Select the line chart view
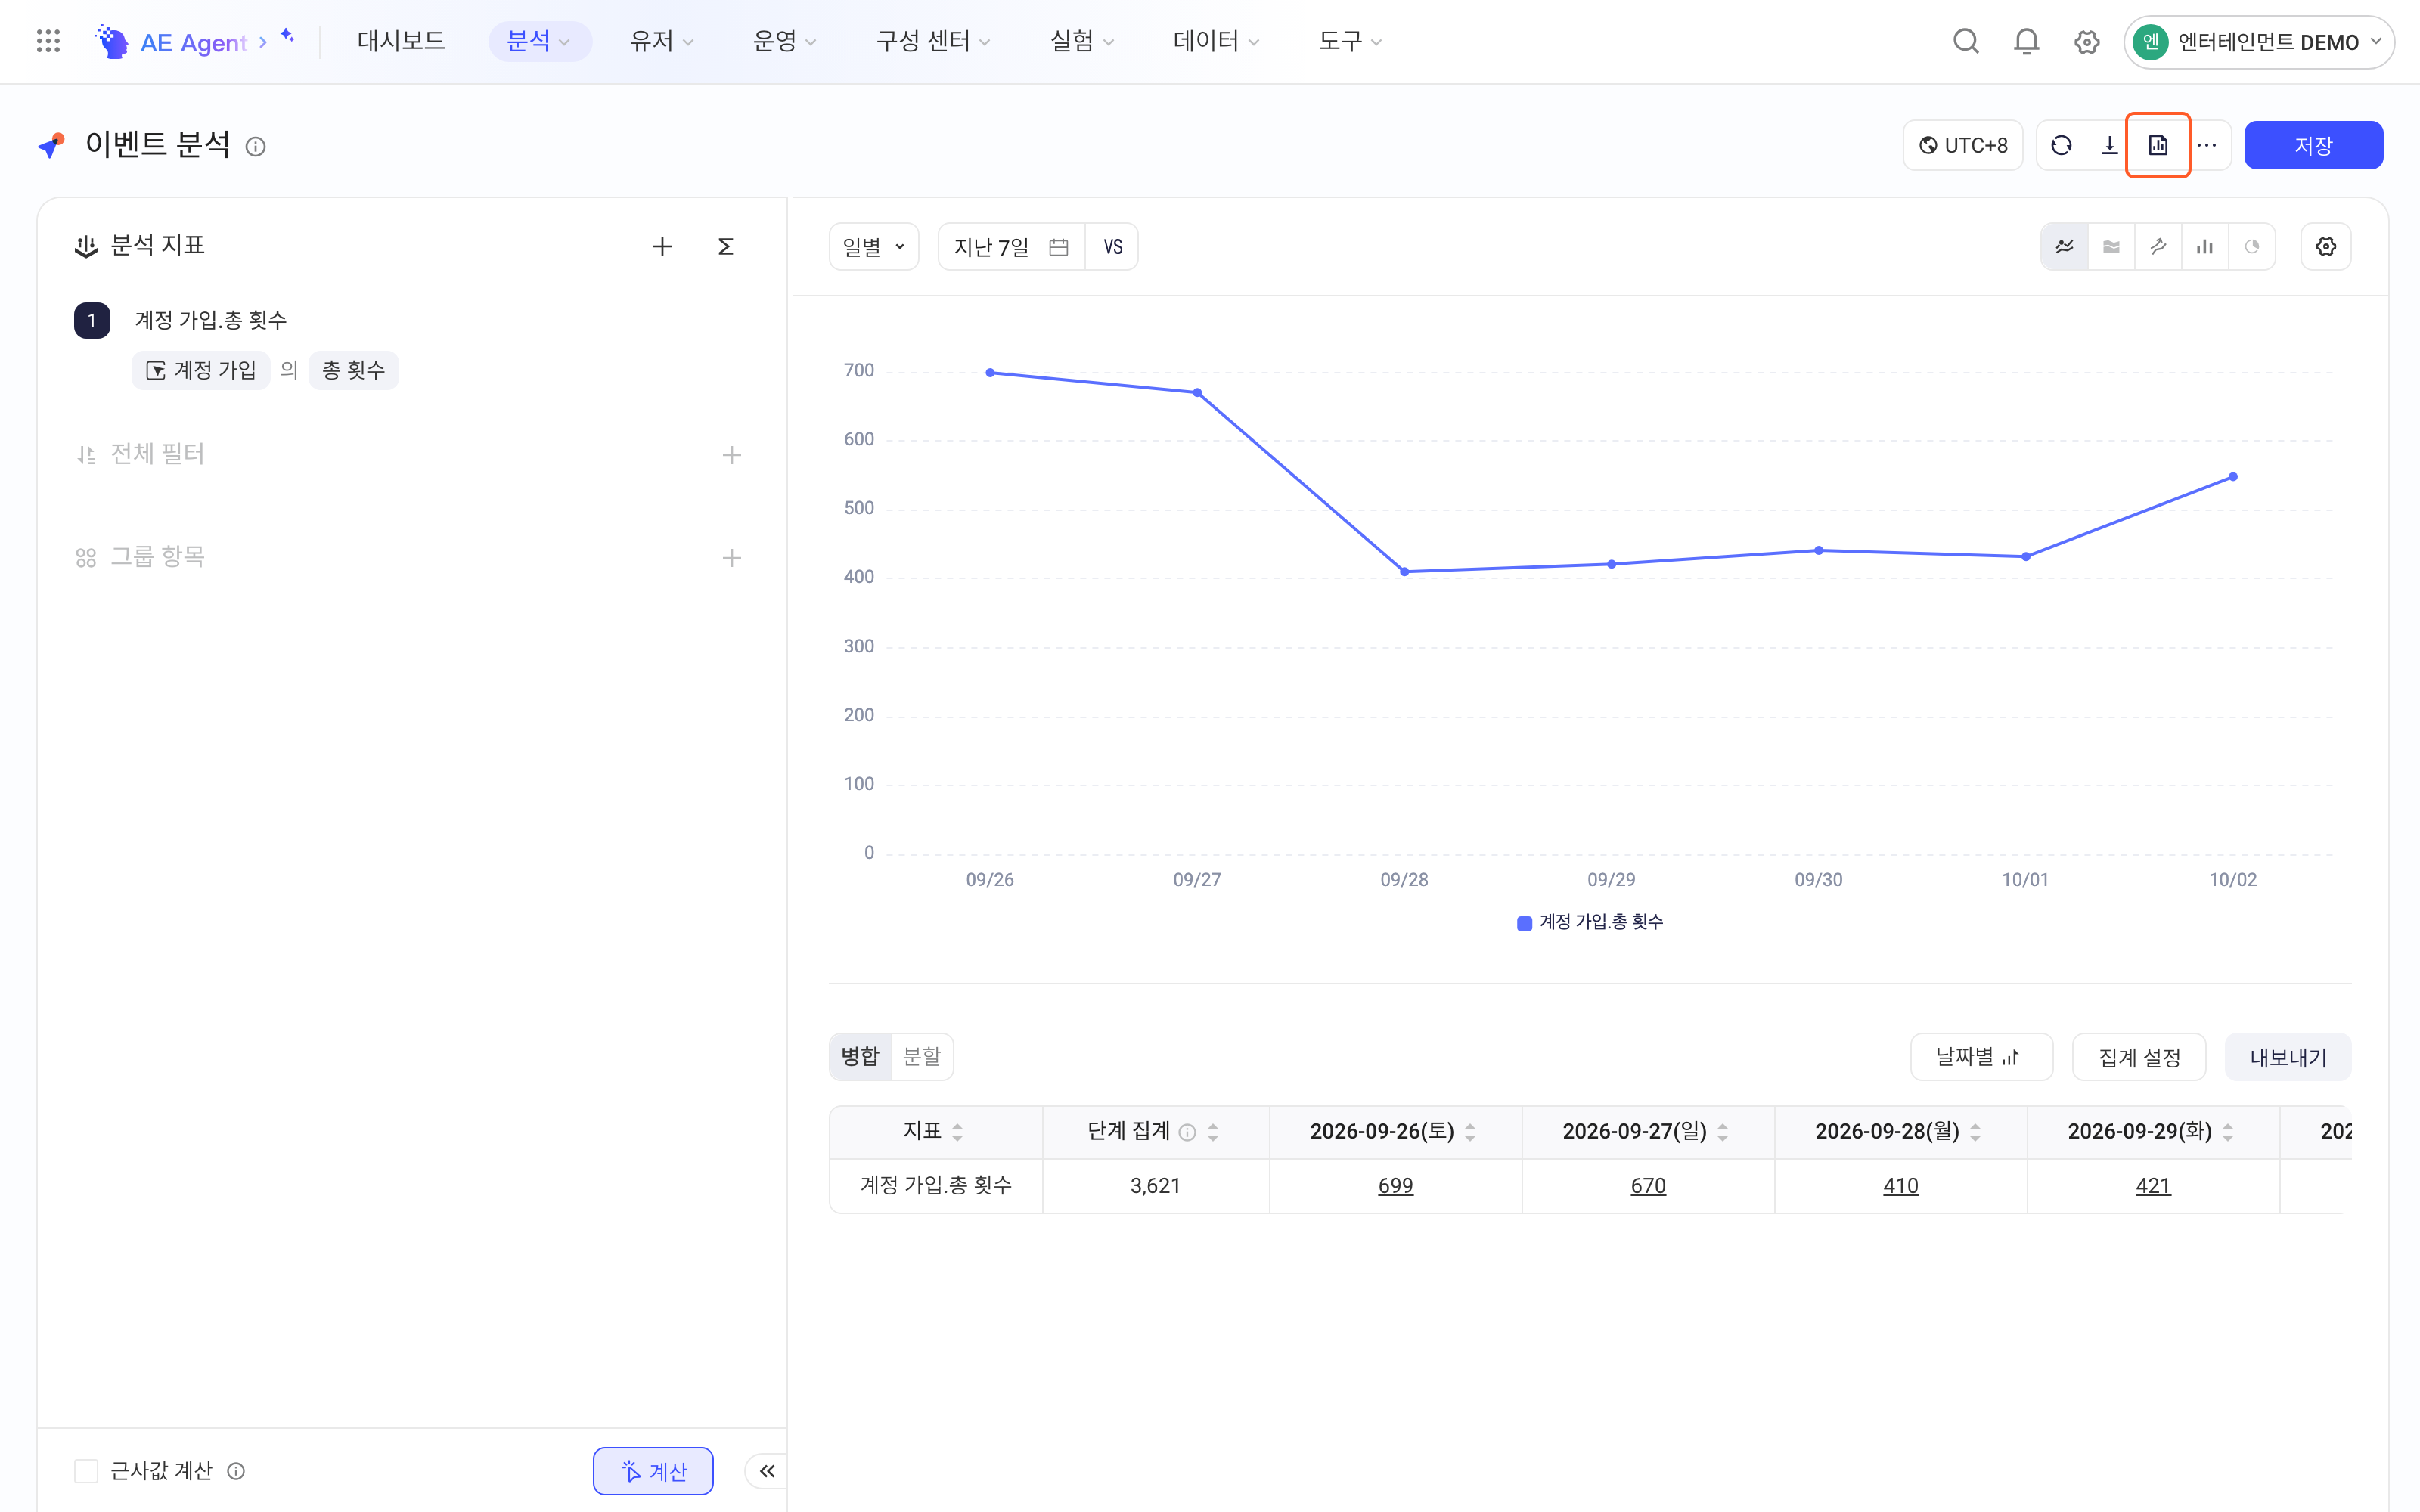Image resolution: width=2420 pixels, height=1512 pixels. pos(2065,246)
